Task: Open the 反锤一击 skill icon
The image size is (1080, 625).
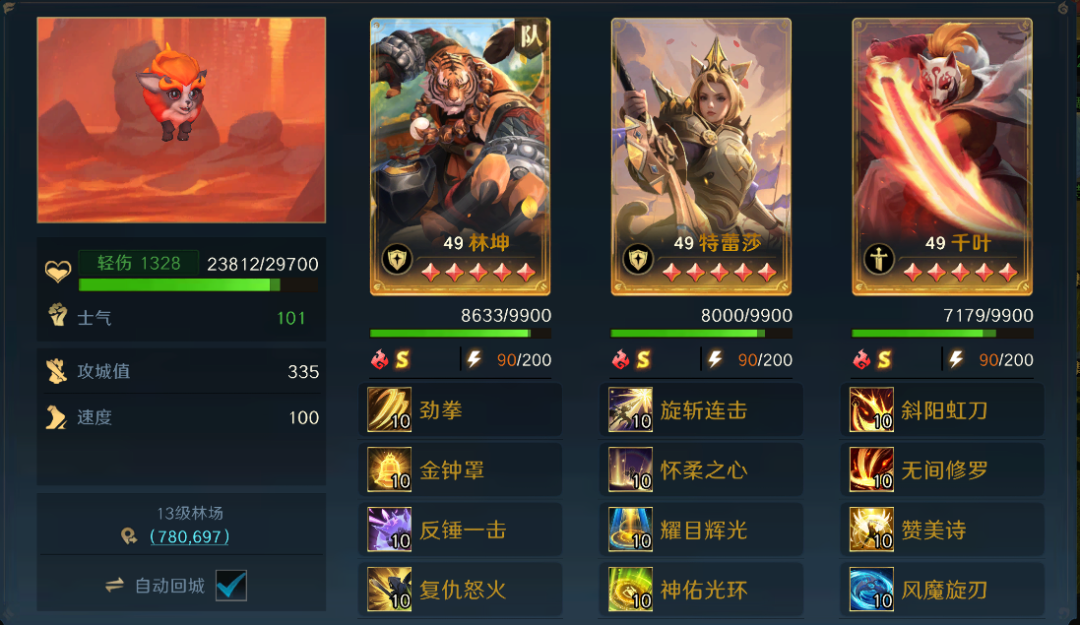Action: [x=389, y=530]
